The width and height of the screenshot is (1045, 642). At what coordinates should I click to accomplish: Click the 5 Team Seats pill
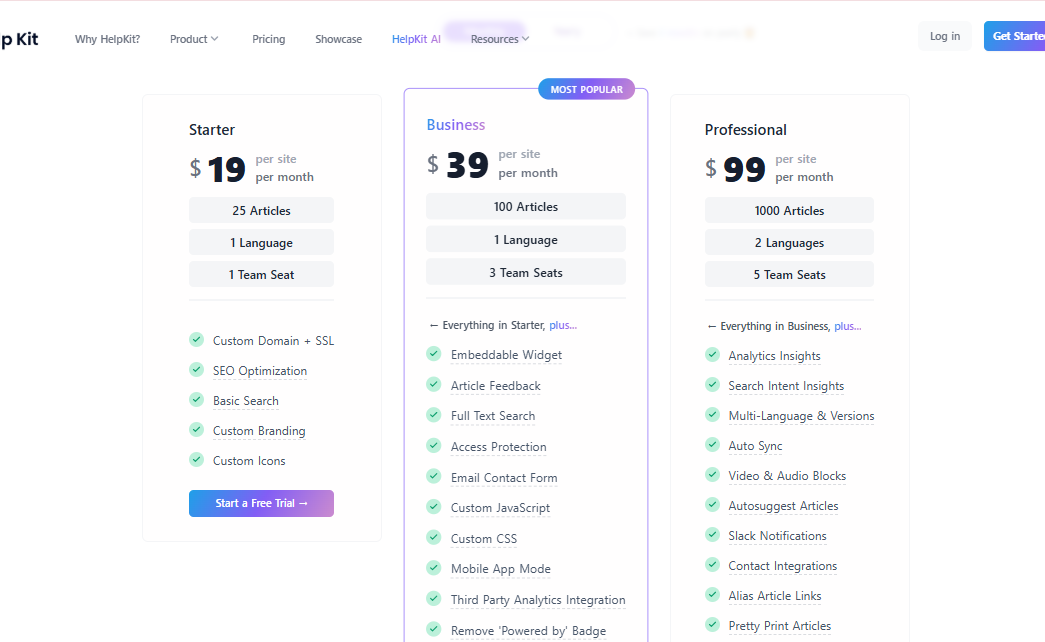click(789, 275)
